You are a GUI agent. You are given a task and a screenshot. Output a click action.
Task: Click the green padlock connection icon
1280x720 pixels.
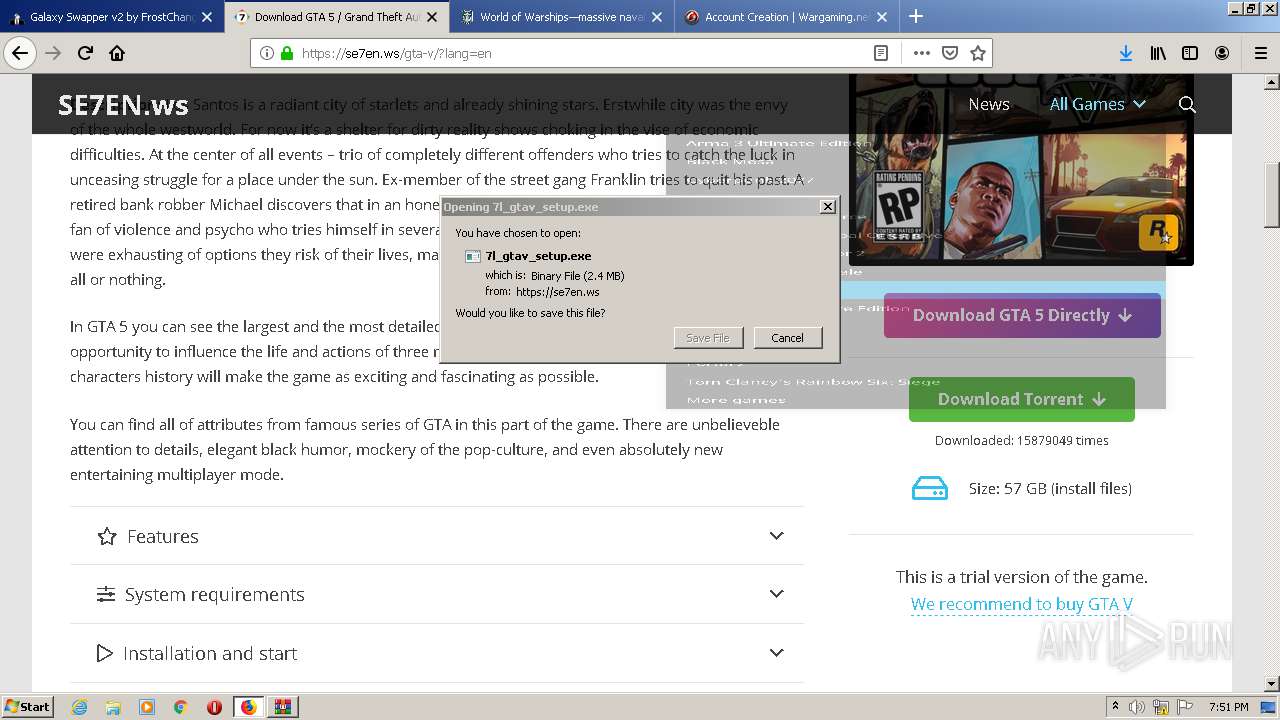tap(287, 53)
